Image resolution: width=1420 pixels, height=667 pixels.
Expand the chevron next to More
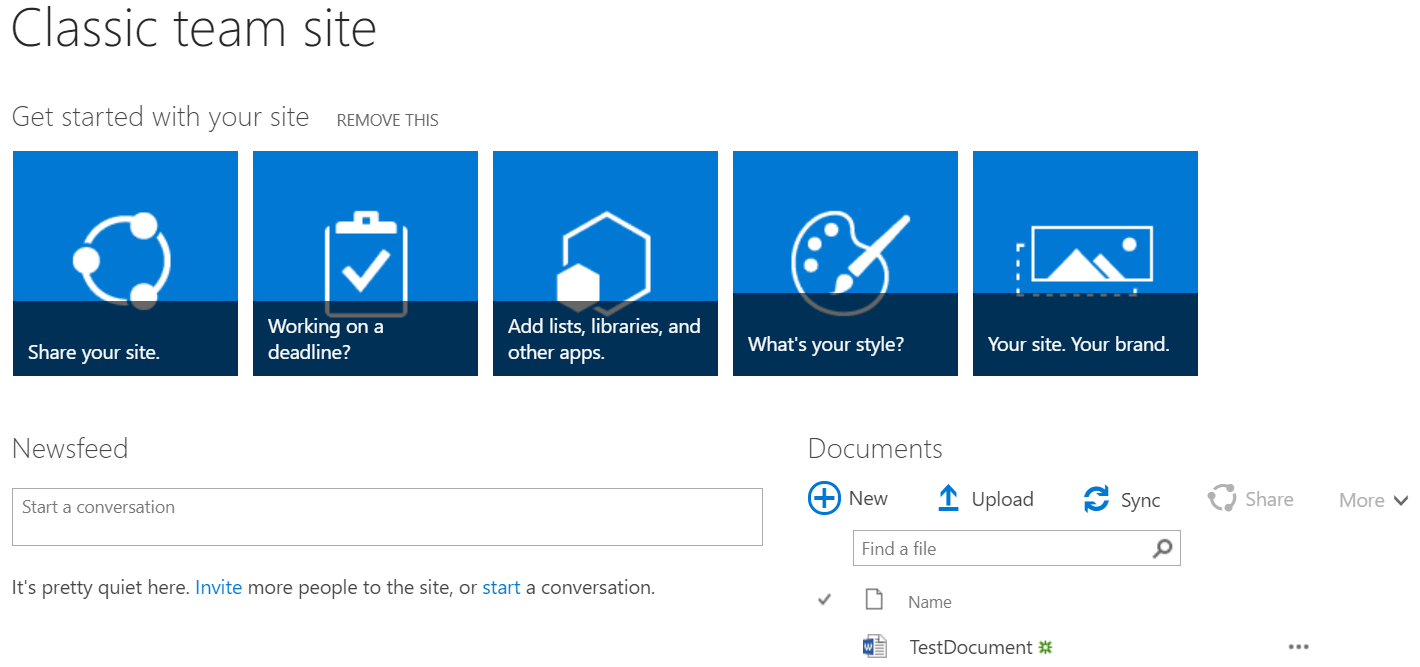(x=1401, y=500)
